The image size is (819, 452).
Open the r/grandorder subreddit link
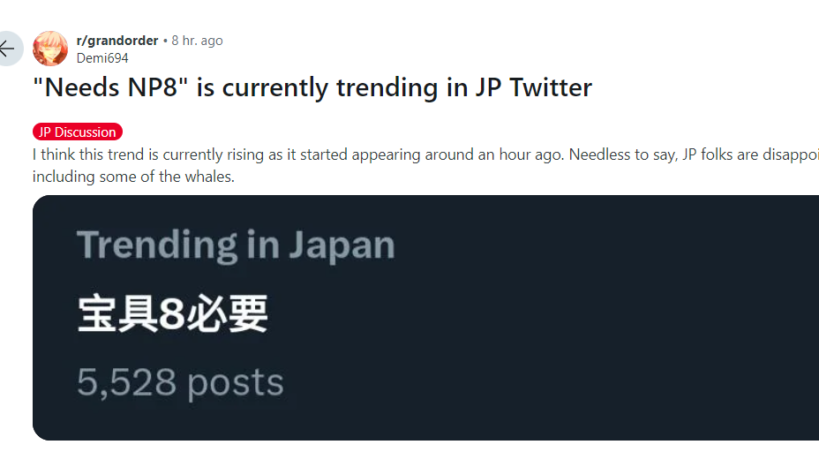pos(117,41)
